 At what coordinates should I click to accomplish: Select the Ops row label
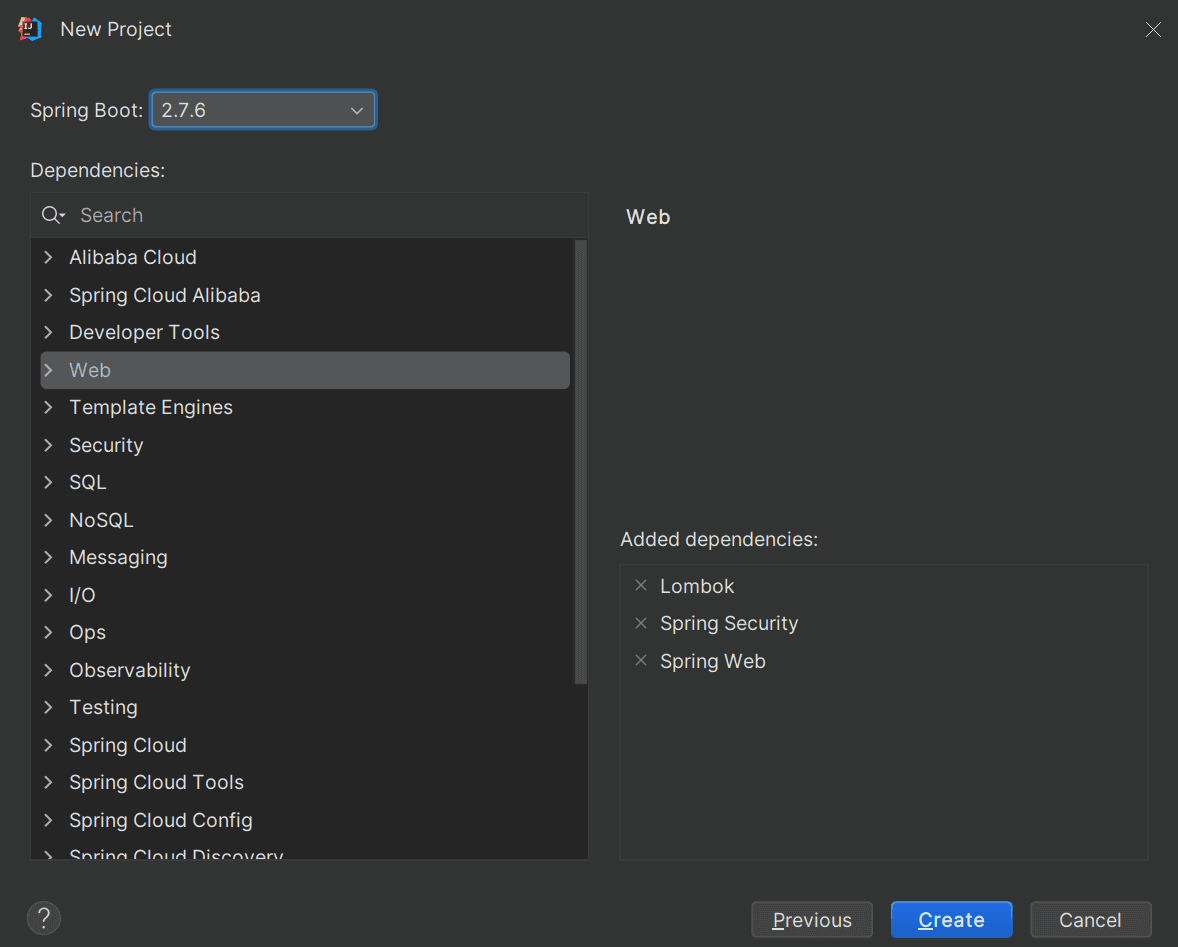(88, 633)
